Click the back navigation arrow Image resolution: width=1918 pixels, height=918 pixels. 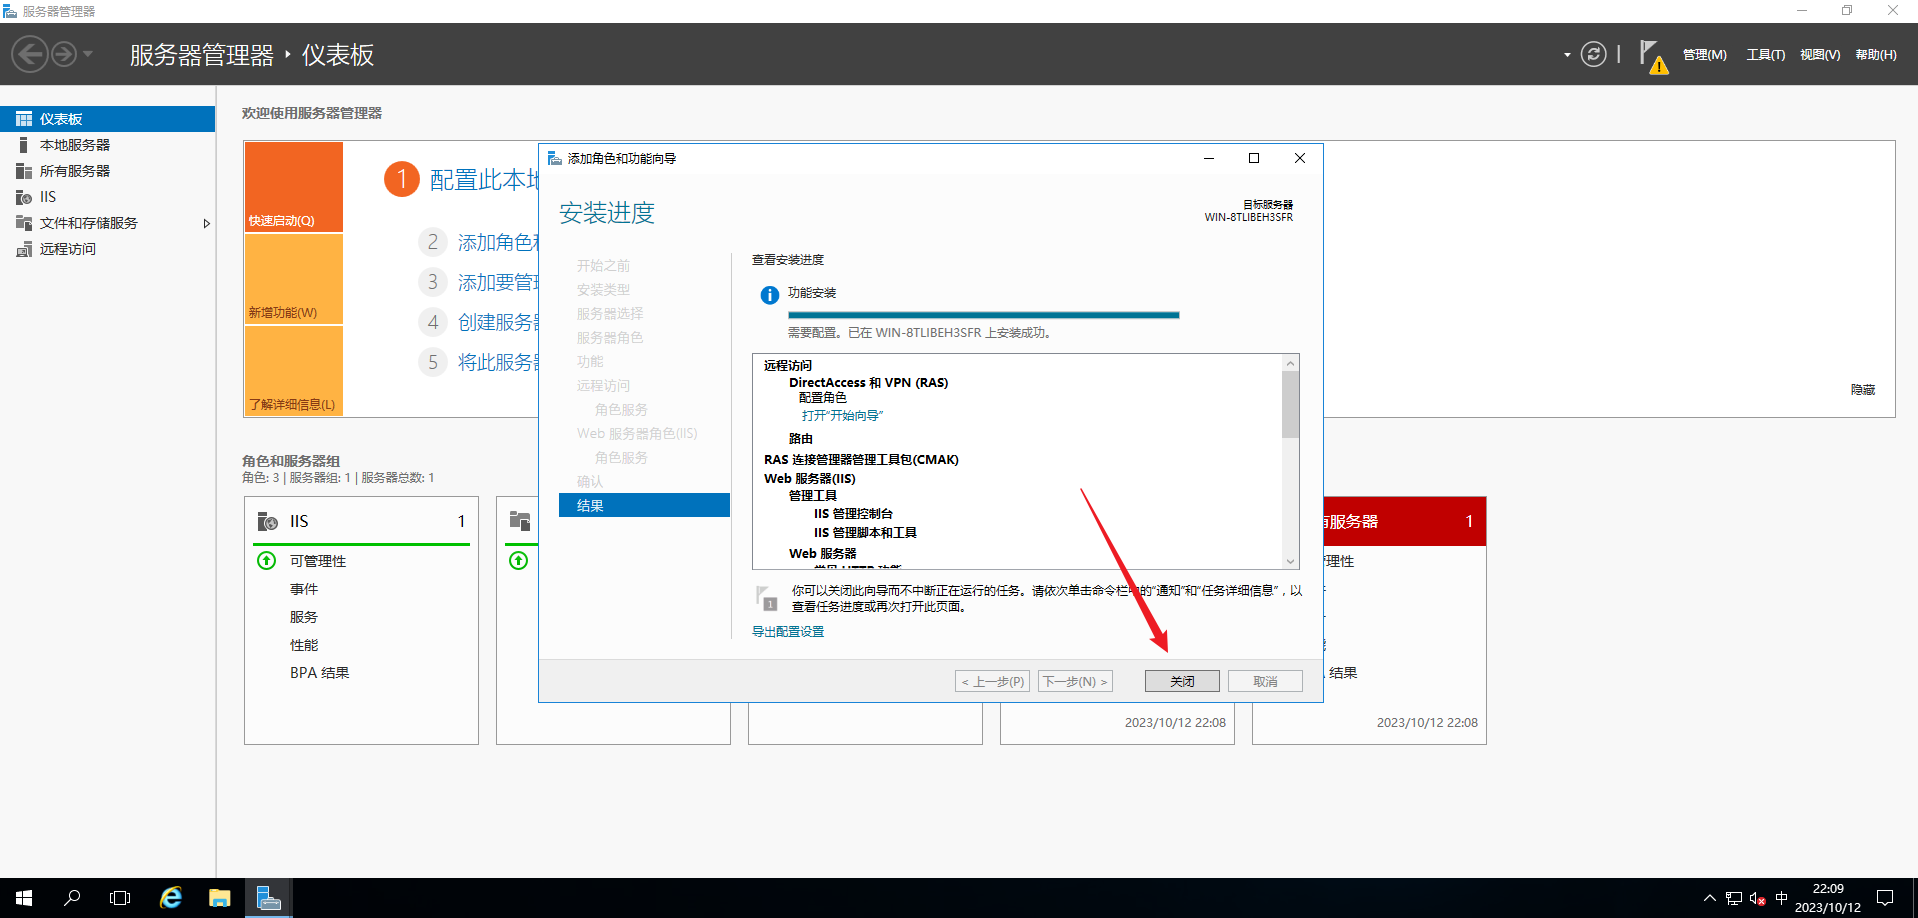[x=30, y=54]
